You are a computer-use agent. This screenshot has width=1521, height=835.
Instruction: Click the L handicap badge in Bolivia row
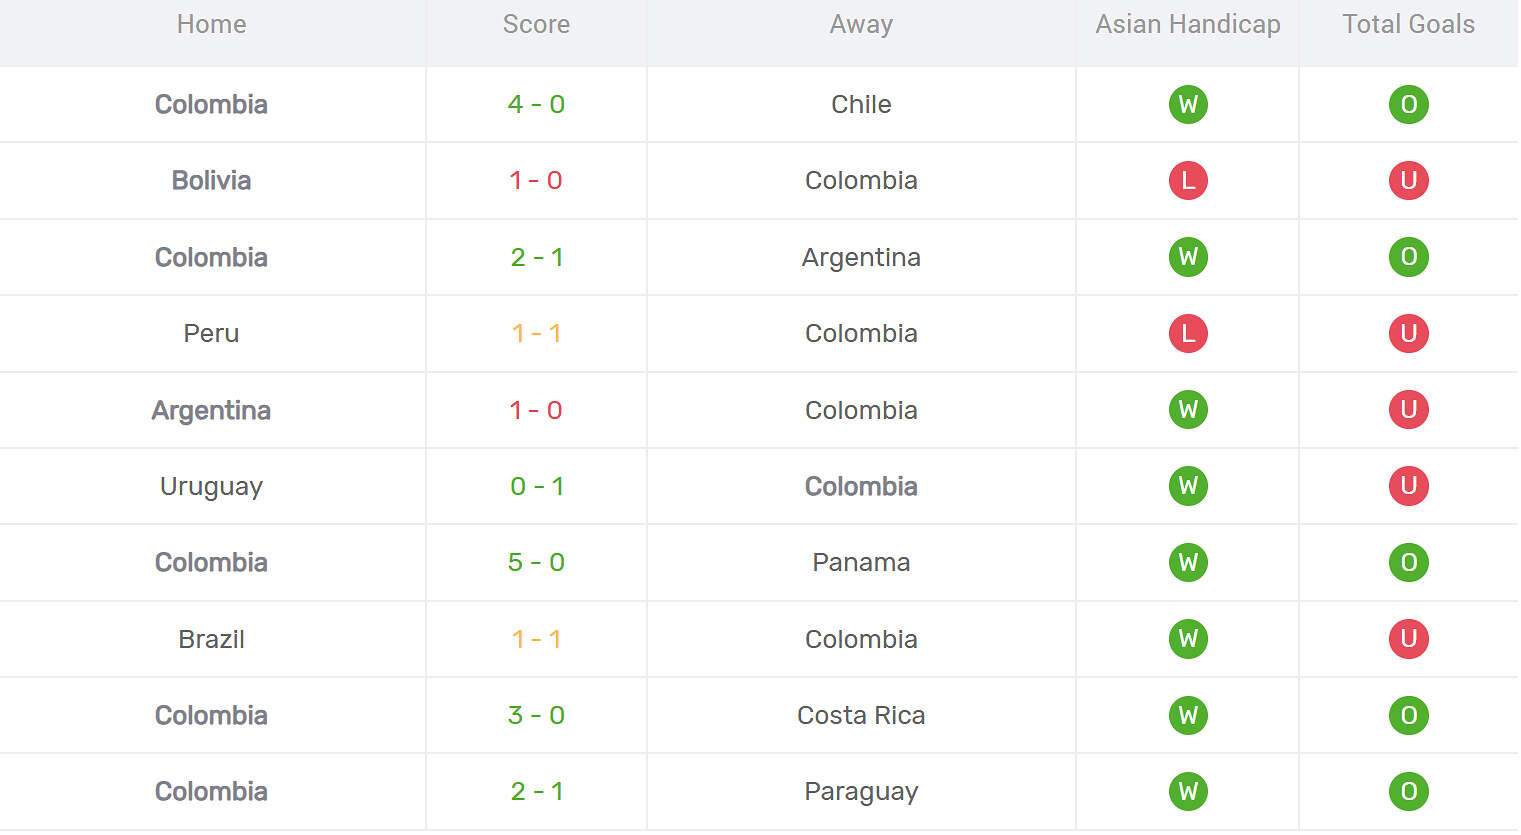pyautogui.click(x=1188, y=180)
